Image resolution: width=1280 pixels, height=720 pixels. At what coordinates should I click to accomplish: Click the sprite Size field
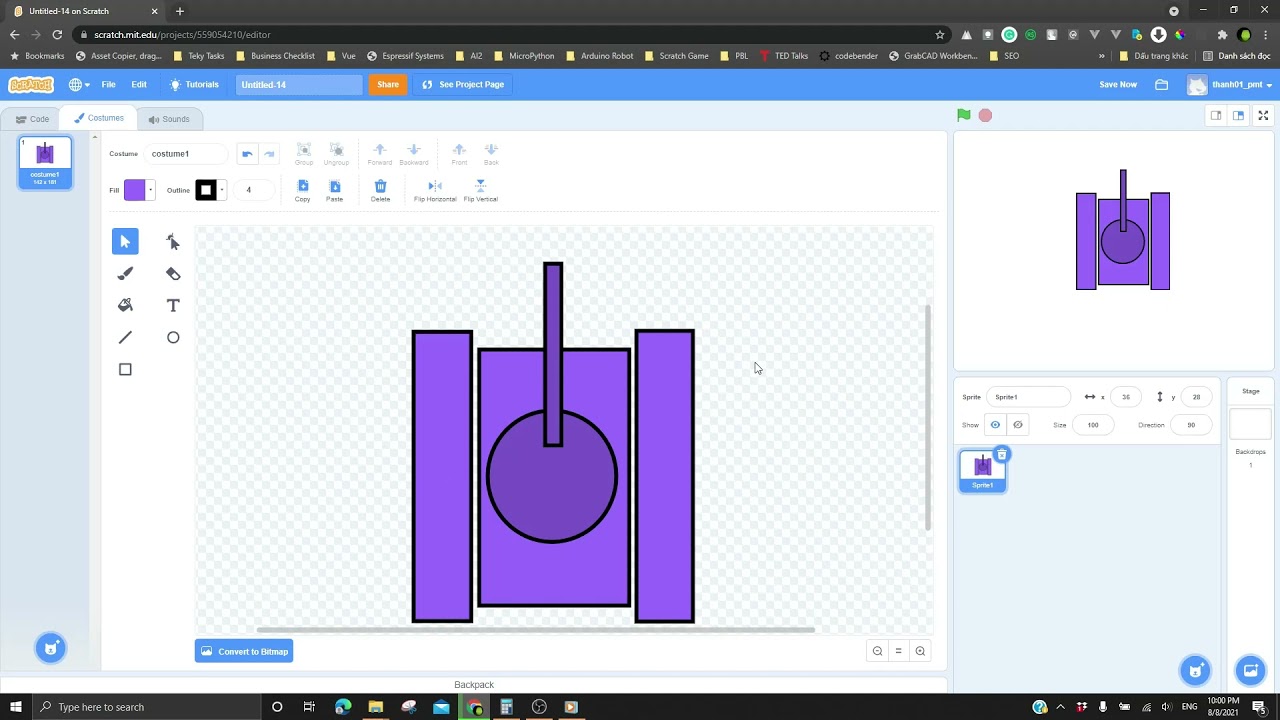(x=1093, y=425)
